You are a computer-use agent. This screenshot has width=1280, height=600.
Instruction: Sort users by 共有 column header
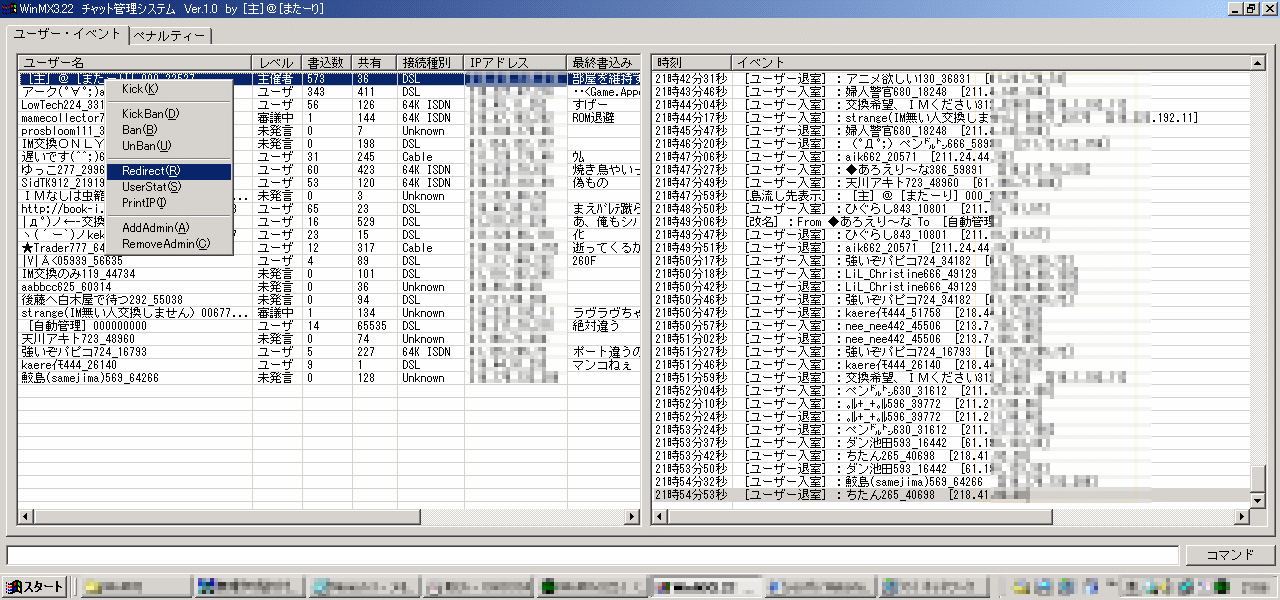pos(372,63)
